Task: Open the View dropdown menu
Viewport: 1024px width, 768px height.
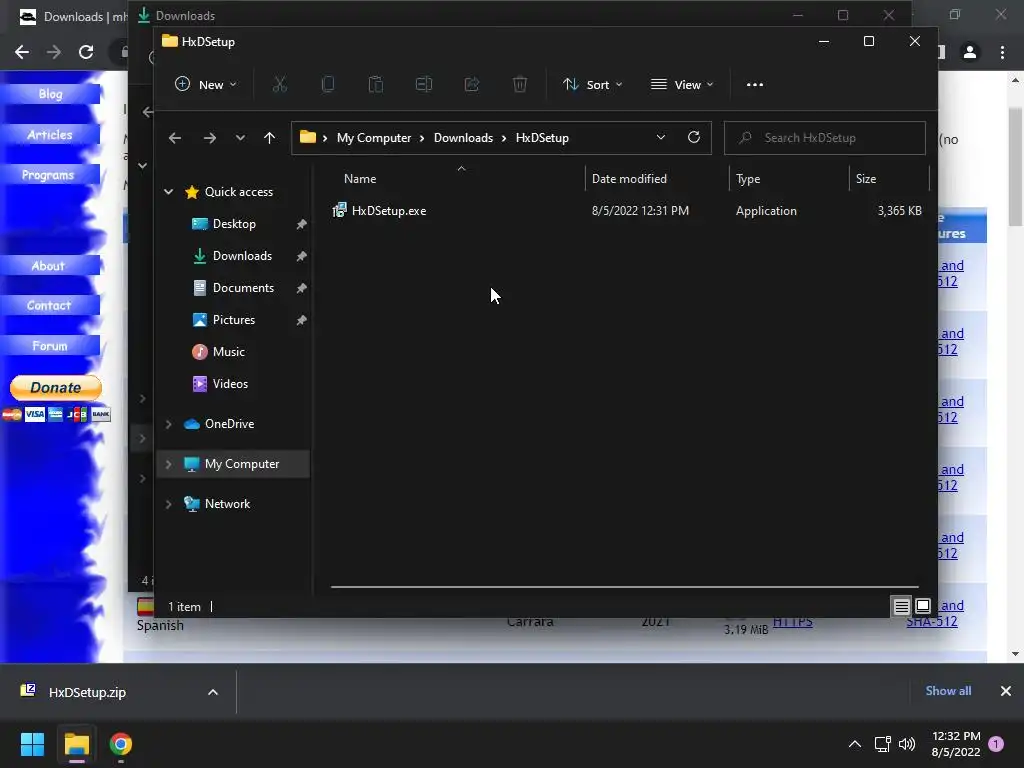Action: 682,84
